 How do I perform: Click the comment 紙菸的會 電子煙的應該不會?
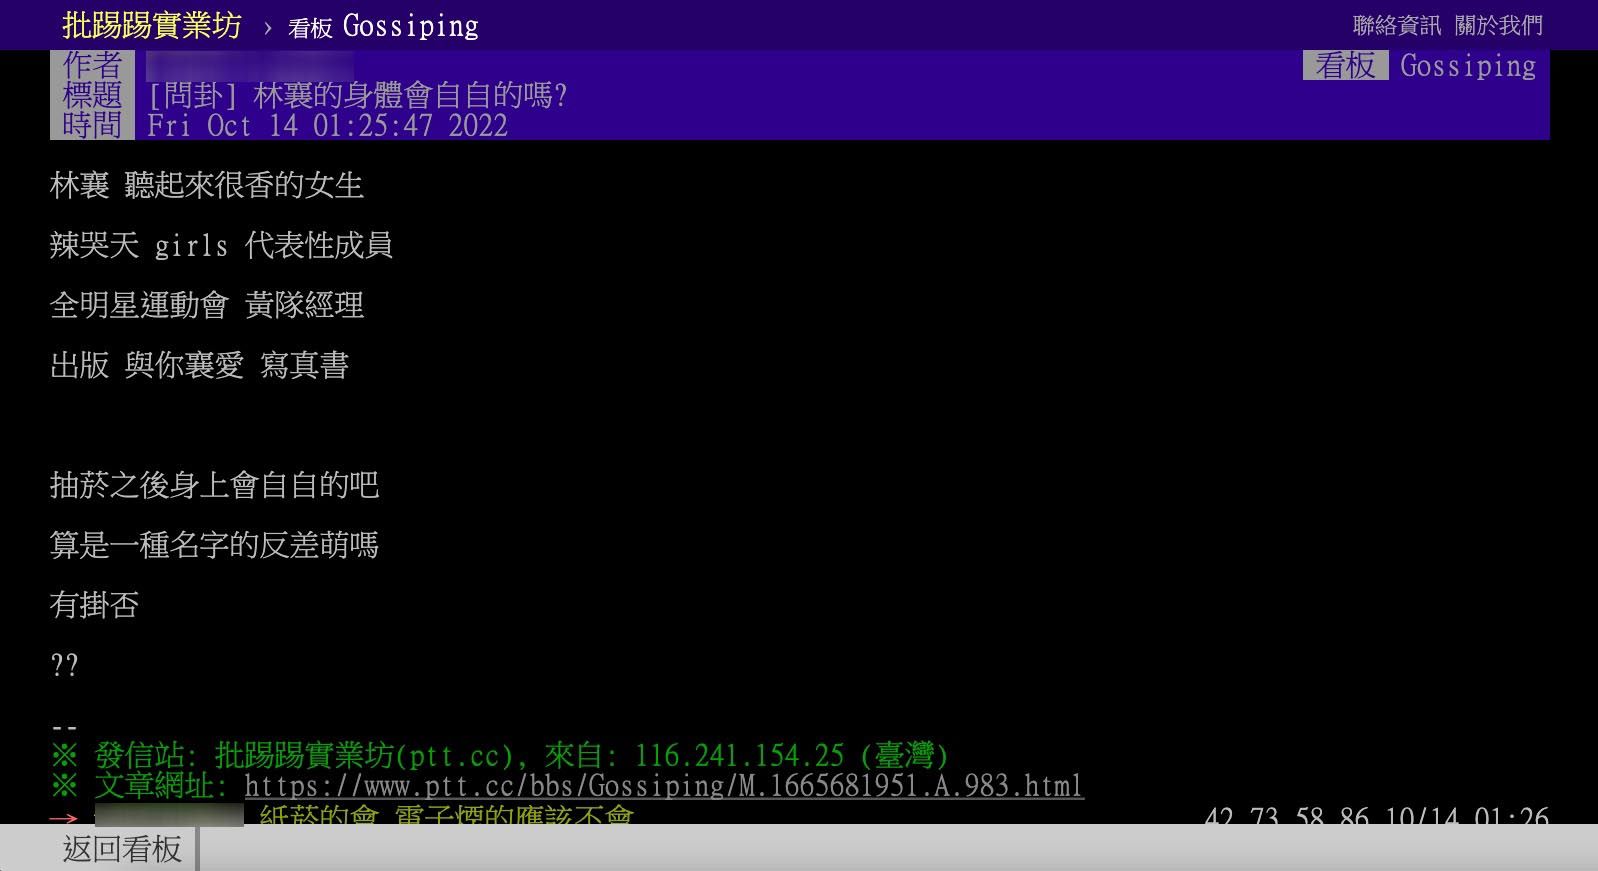pyautogui.click(x=446, y=814)
